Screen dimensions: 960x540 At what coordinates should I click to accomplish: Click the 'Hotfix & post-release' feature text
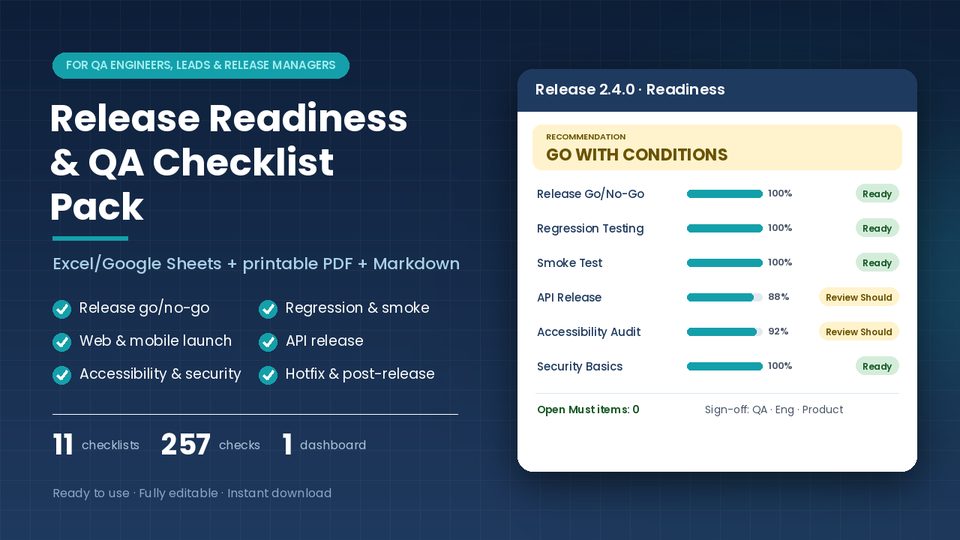pos(359,373)
